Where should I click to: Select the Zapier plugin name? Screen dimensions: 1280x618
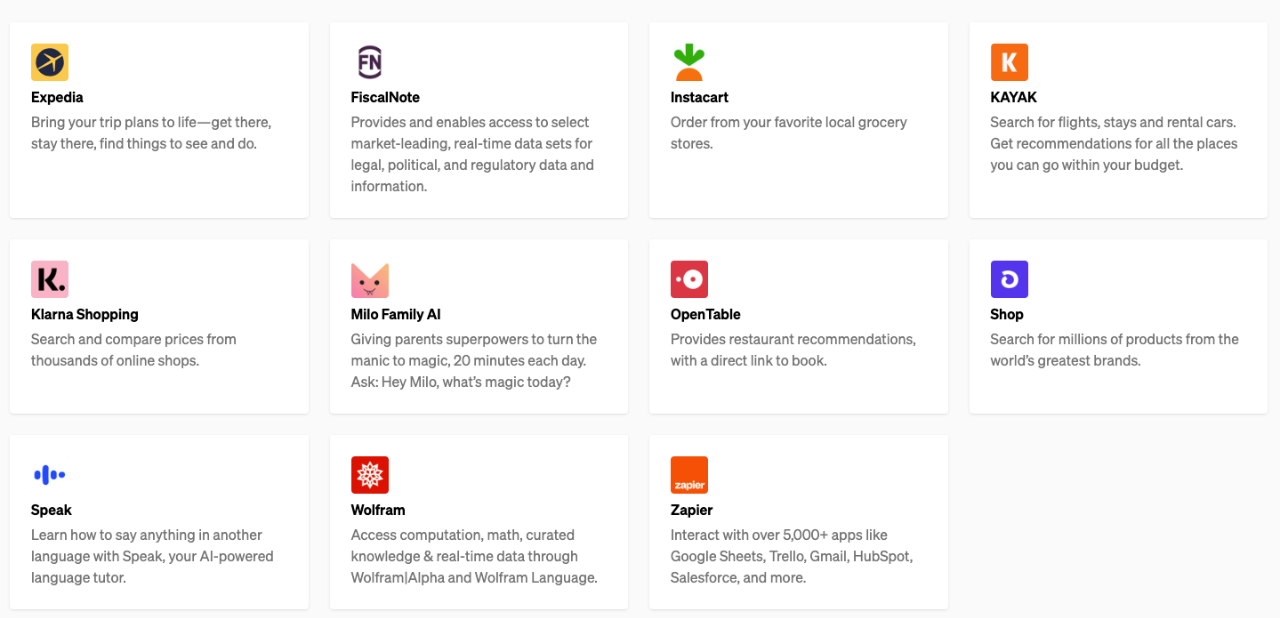click(x=691, y=510)
